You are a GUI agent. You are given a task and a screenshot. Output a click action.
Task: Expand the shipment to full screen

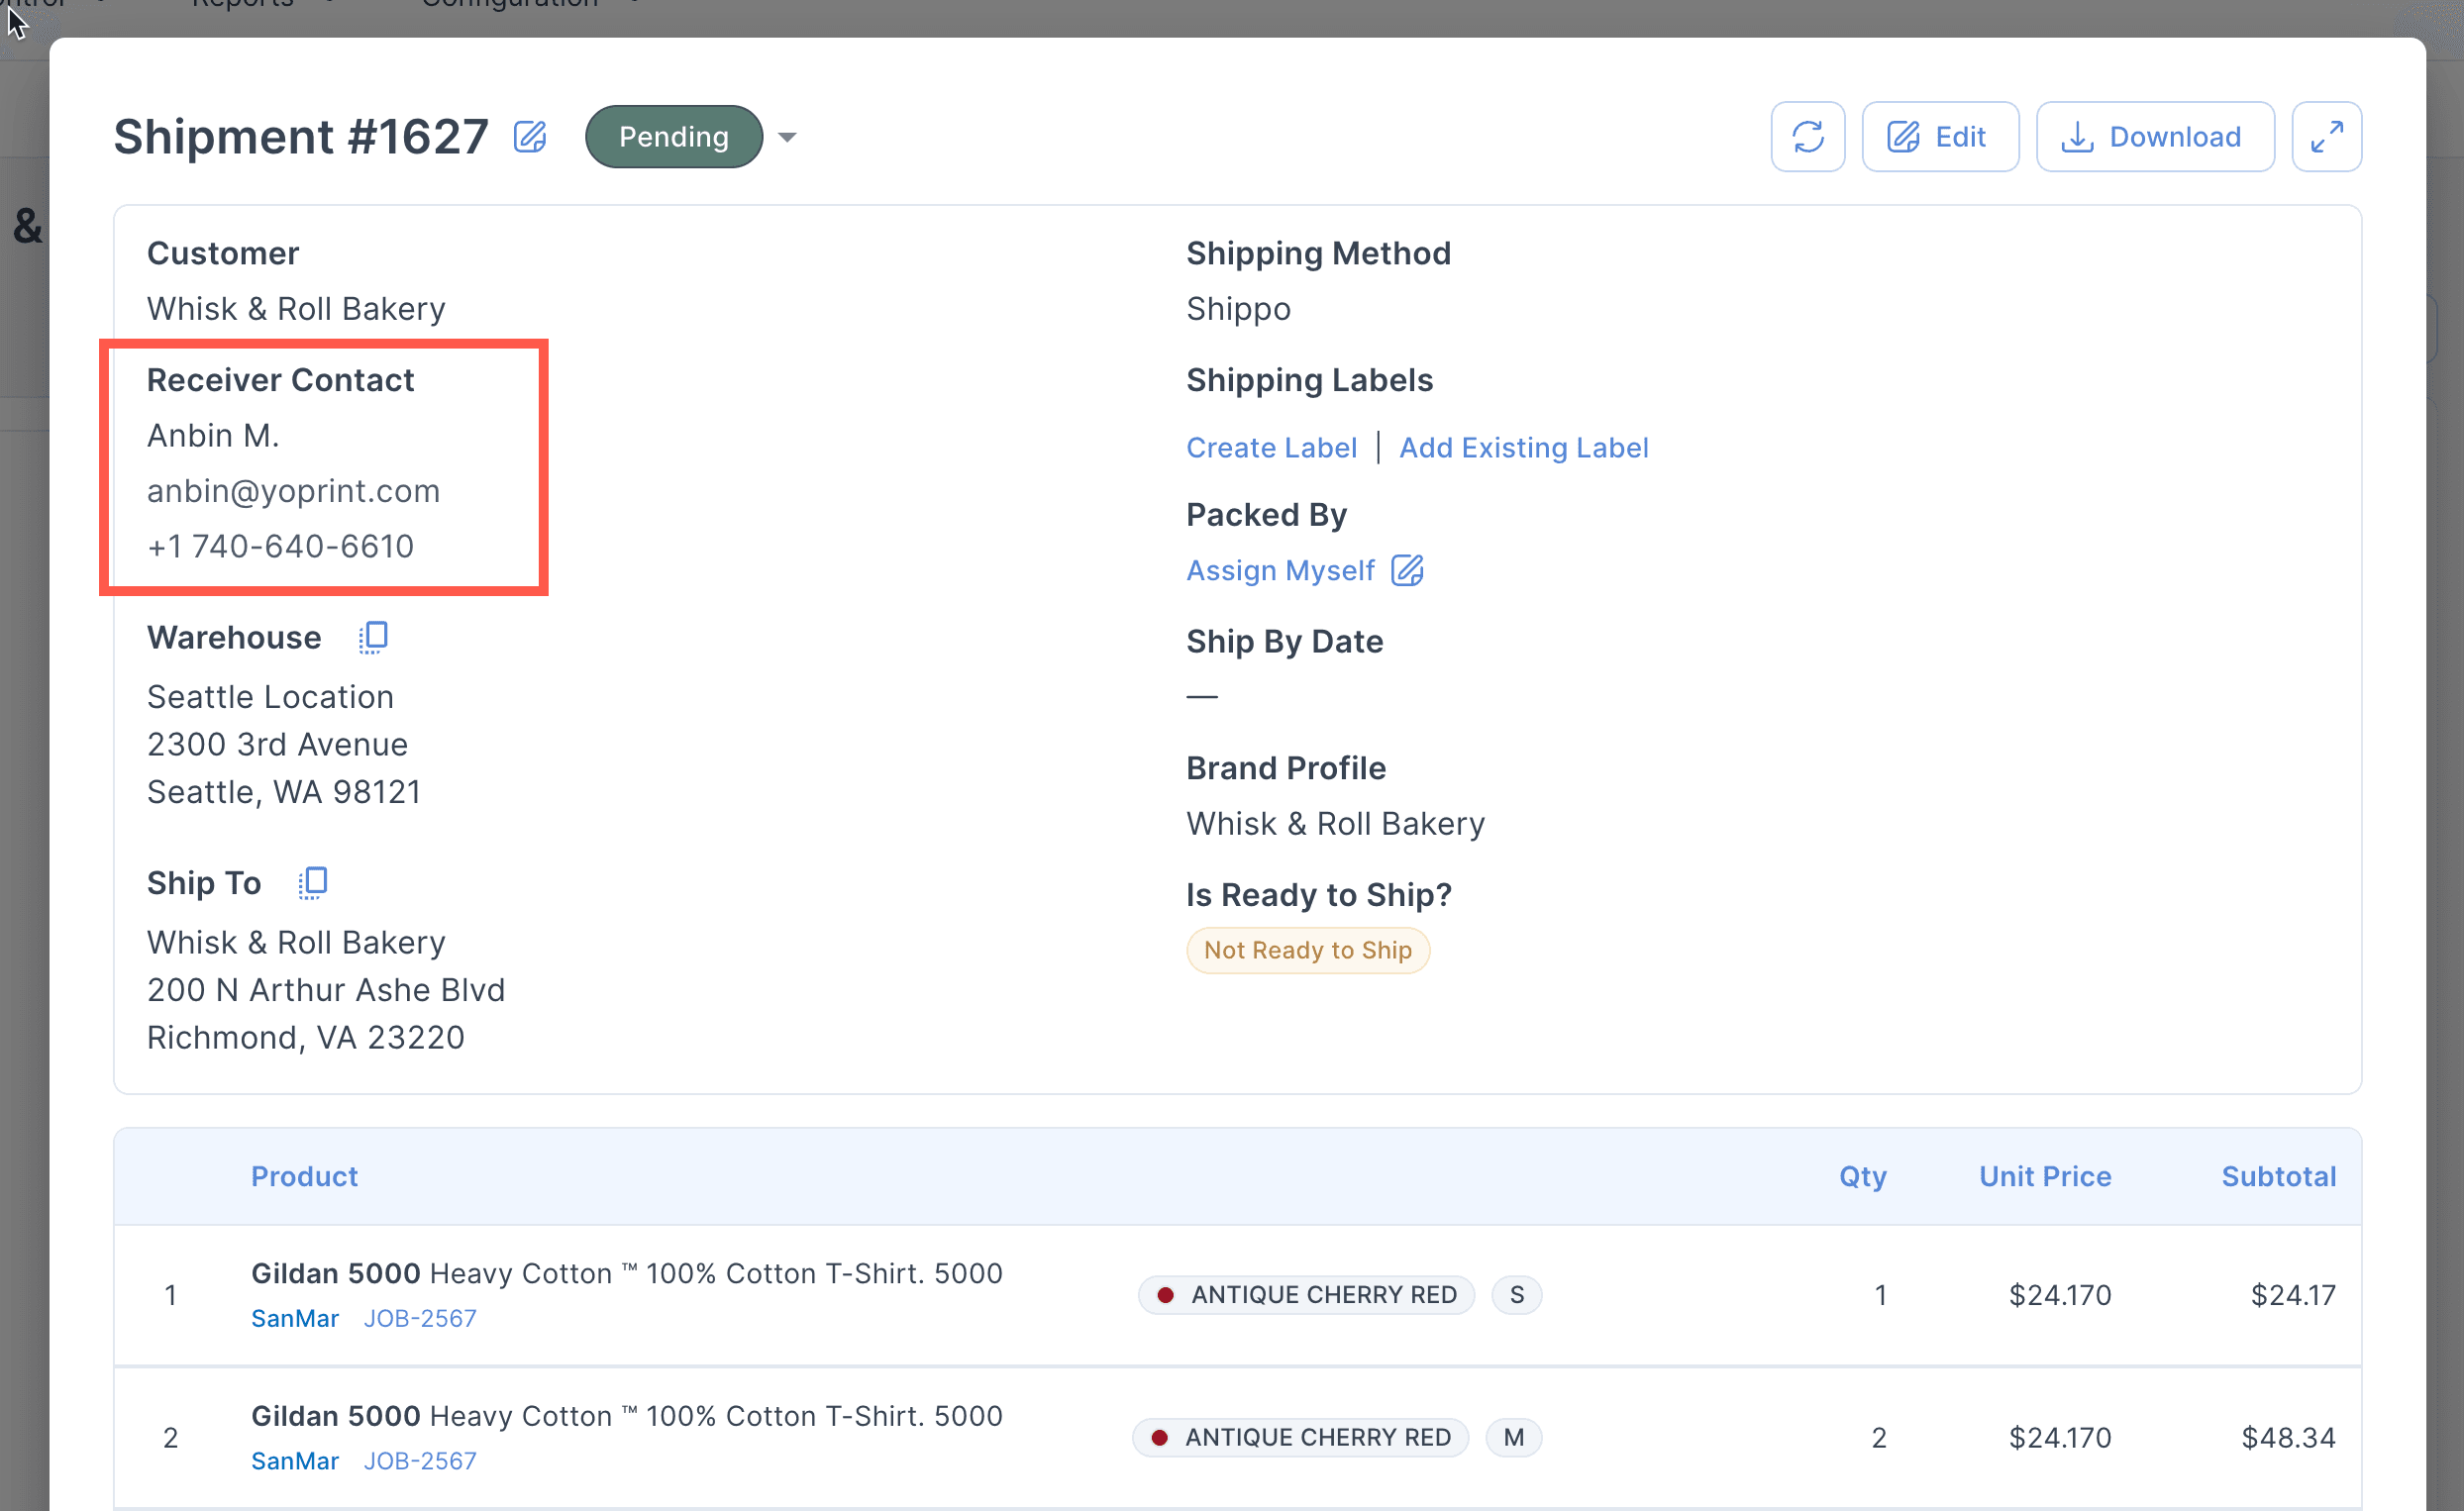[2326, 137]
